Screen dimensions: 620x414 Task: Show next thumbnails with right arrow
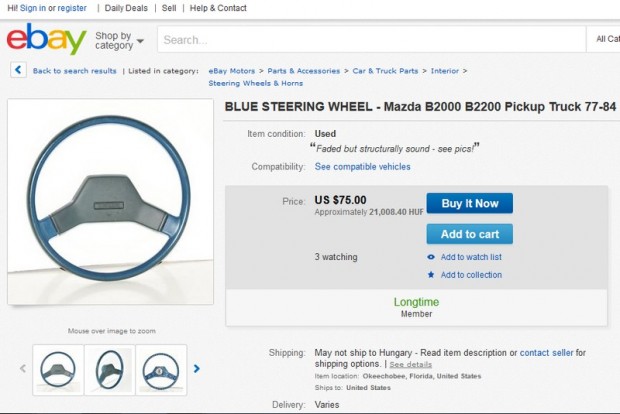[197, 369]
